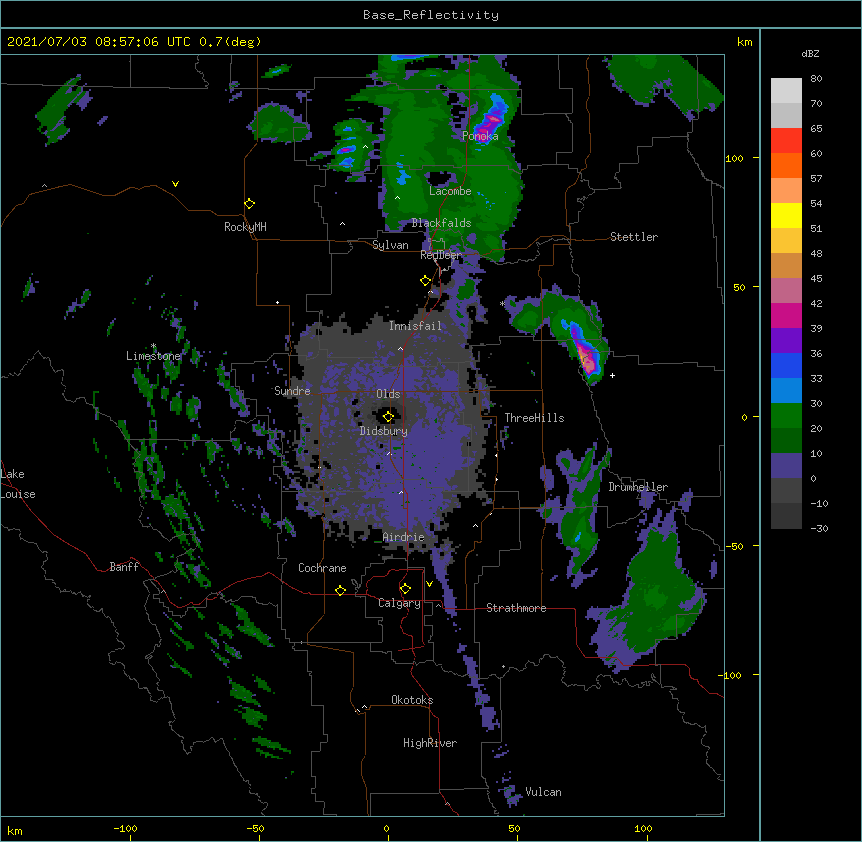Click the yellow diamond marker below RedDeer
The height and width of the screenshot is (842, 862).
(x=426, y=281)
